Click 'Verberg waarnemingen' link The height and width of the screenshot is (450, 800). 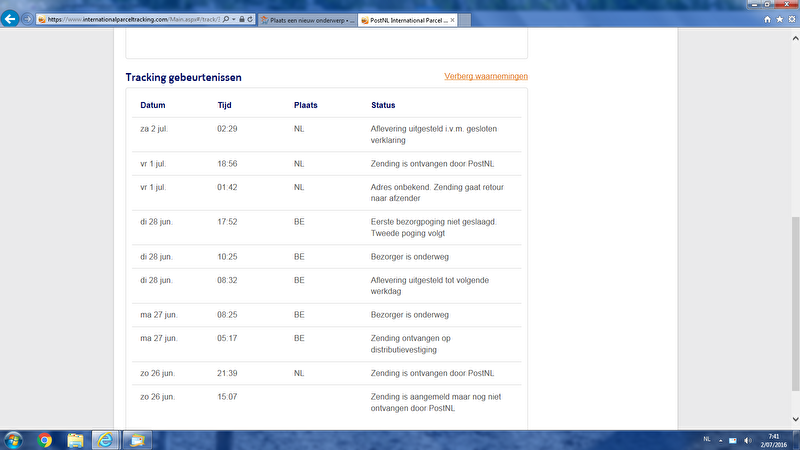tap(486, 76)
